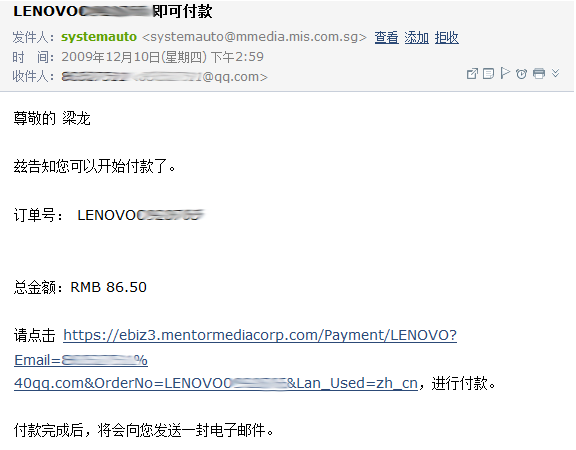
Task: Click the Email= line of payment URL
Action: pyautogui.click(x=81, y=360)
